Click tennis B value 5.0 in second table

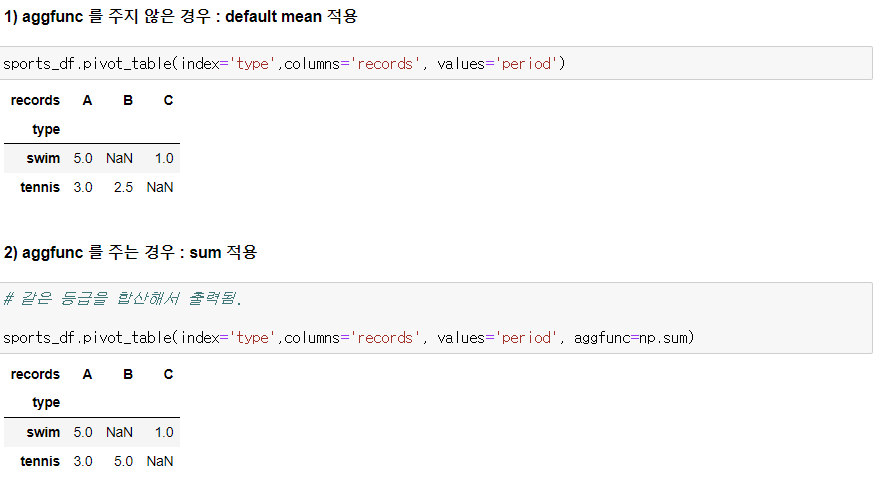124,461
